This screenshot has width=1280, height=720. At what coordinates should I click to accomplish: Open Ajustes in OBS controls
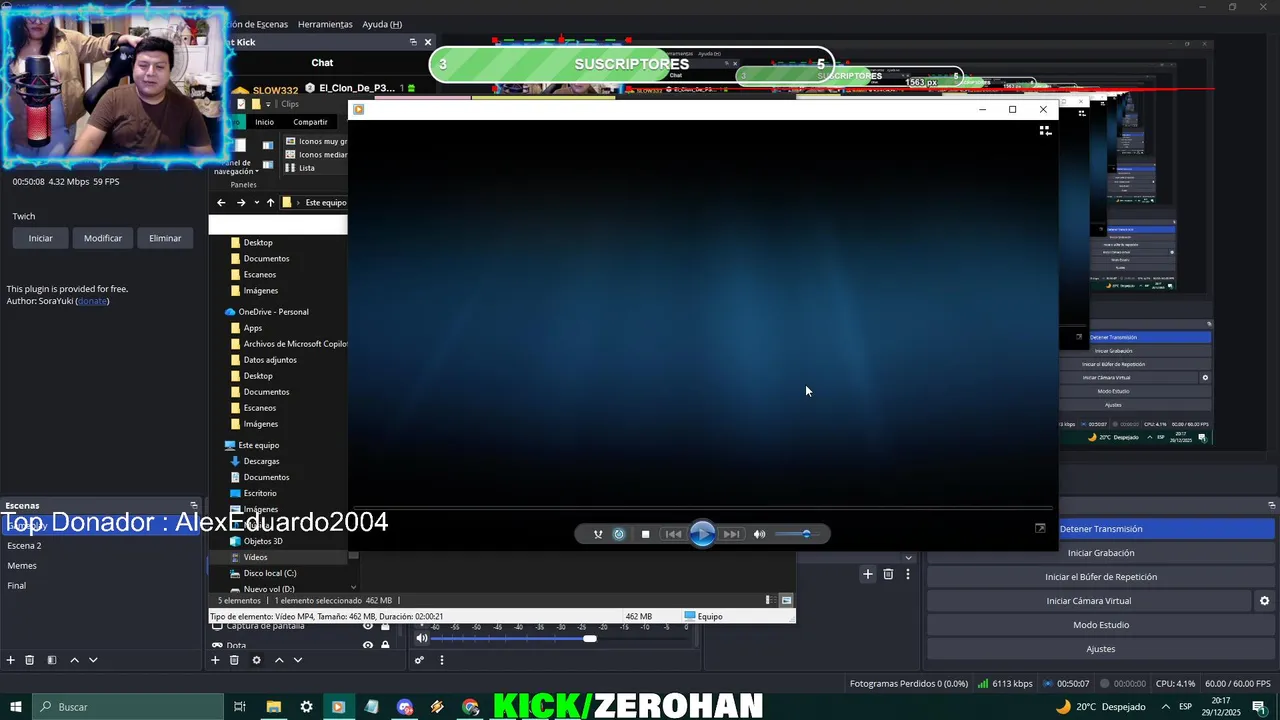[1100, 649]
